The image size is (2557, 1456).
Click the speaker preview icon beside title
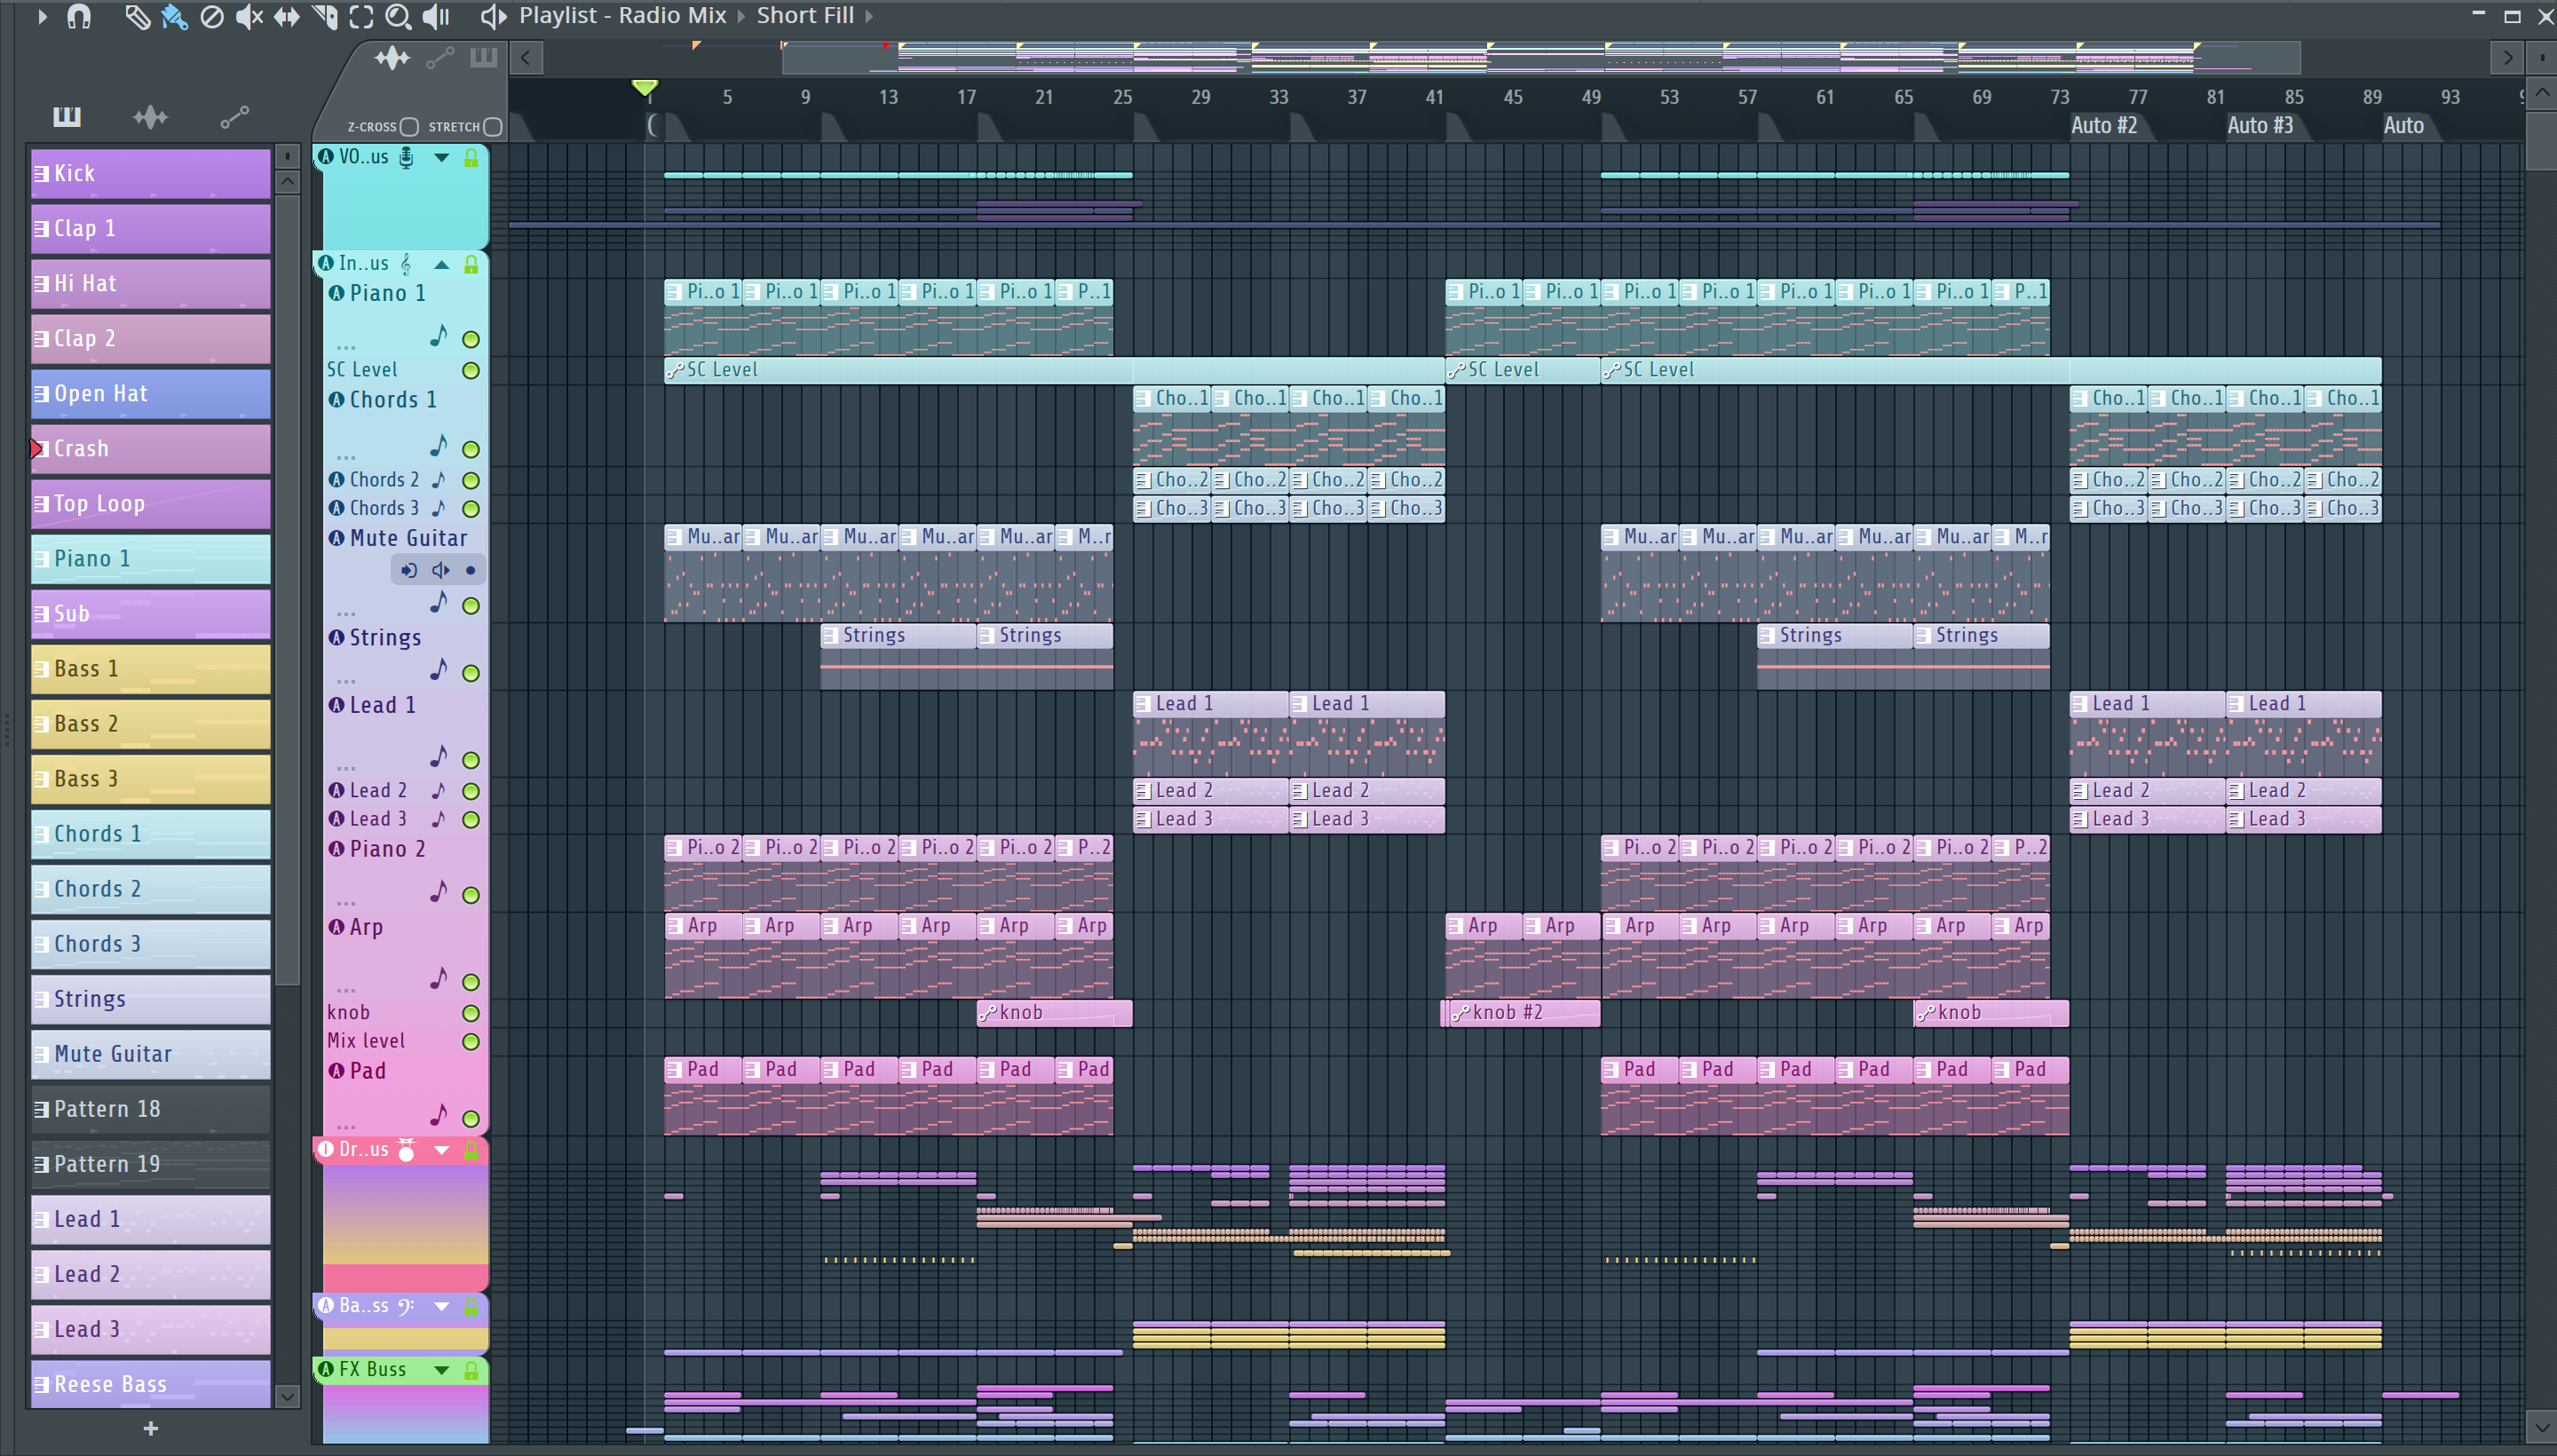[493, 16]
